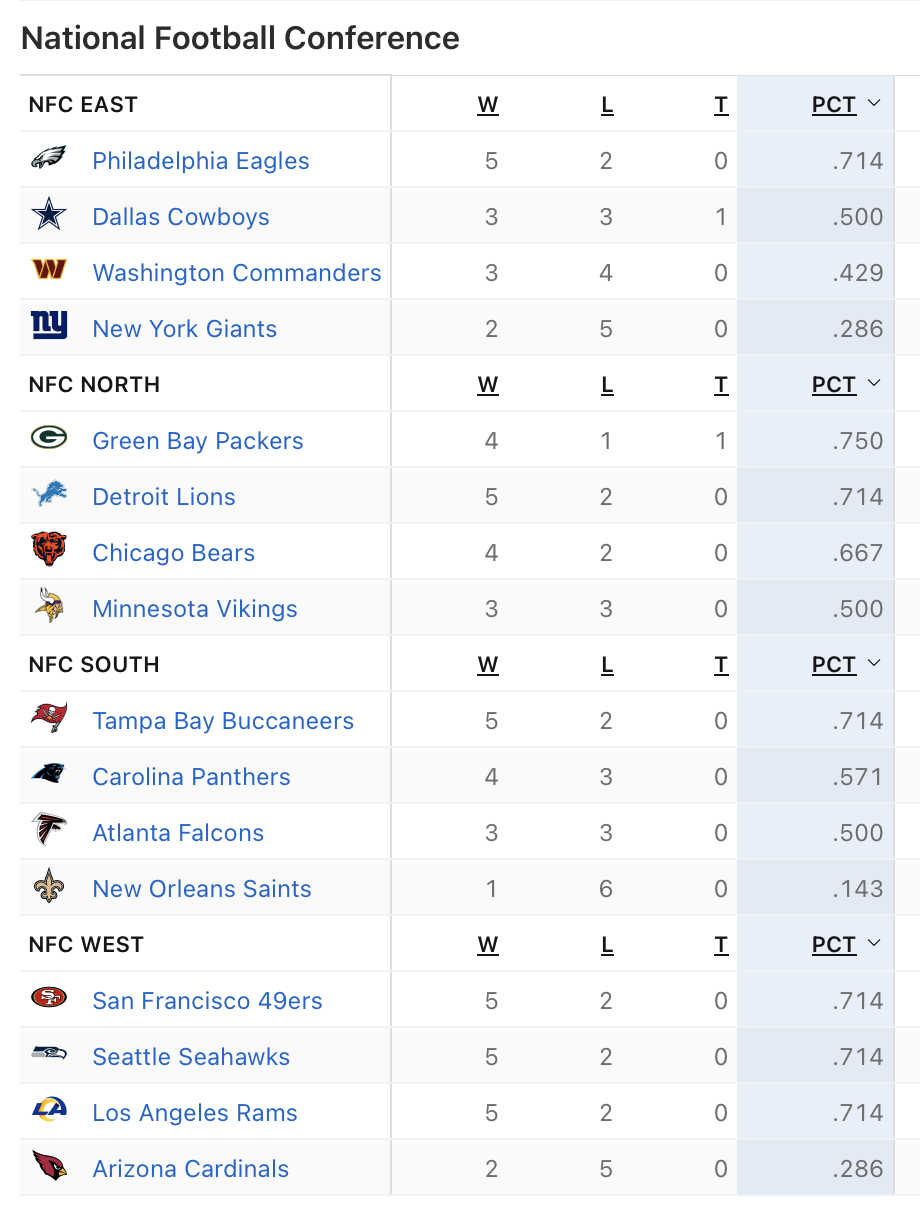Sort NFC North by T column

click(x=721, y=385)
